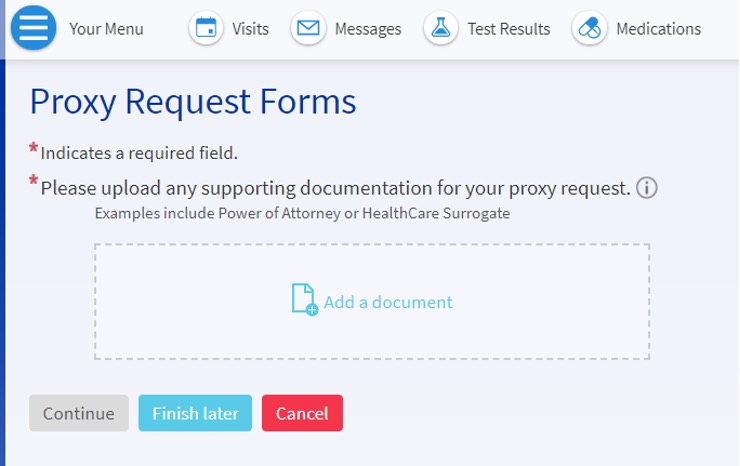740x466 pixels.
Task: Open the hamburger Your Menu icon
Action: 34,28
